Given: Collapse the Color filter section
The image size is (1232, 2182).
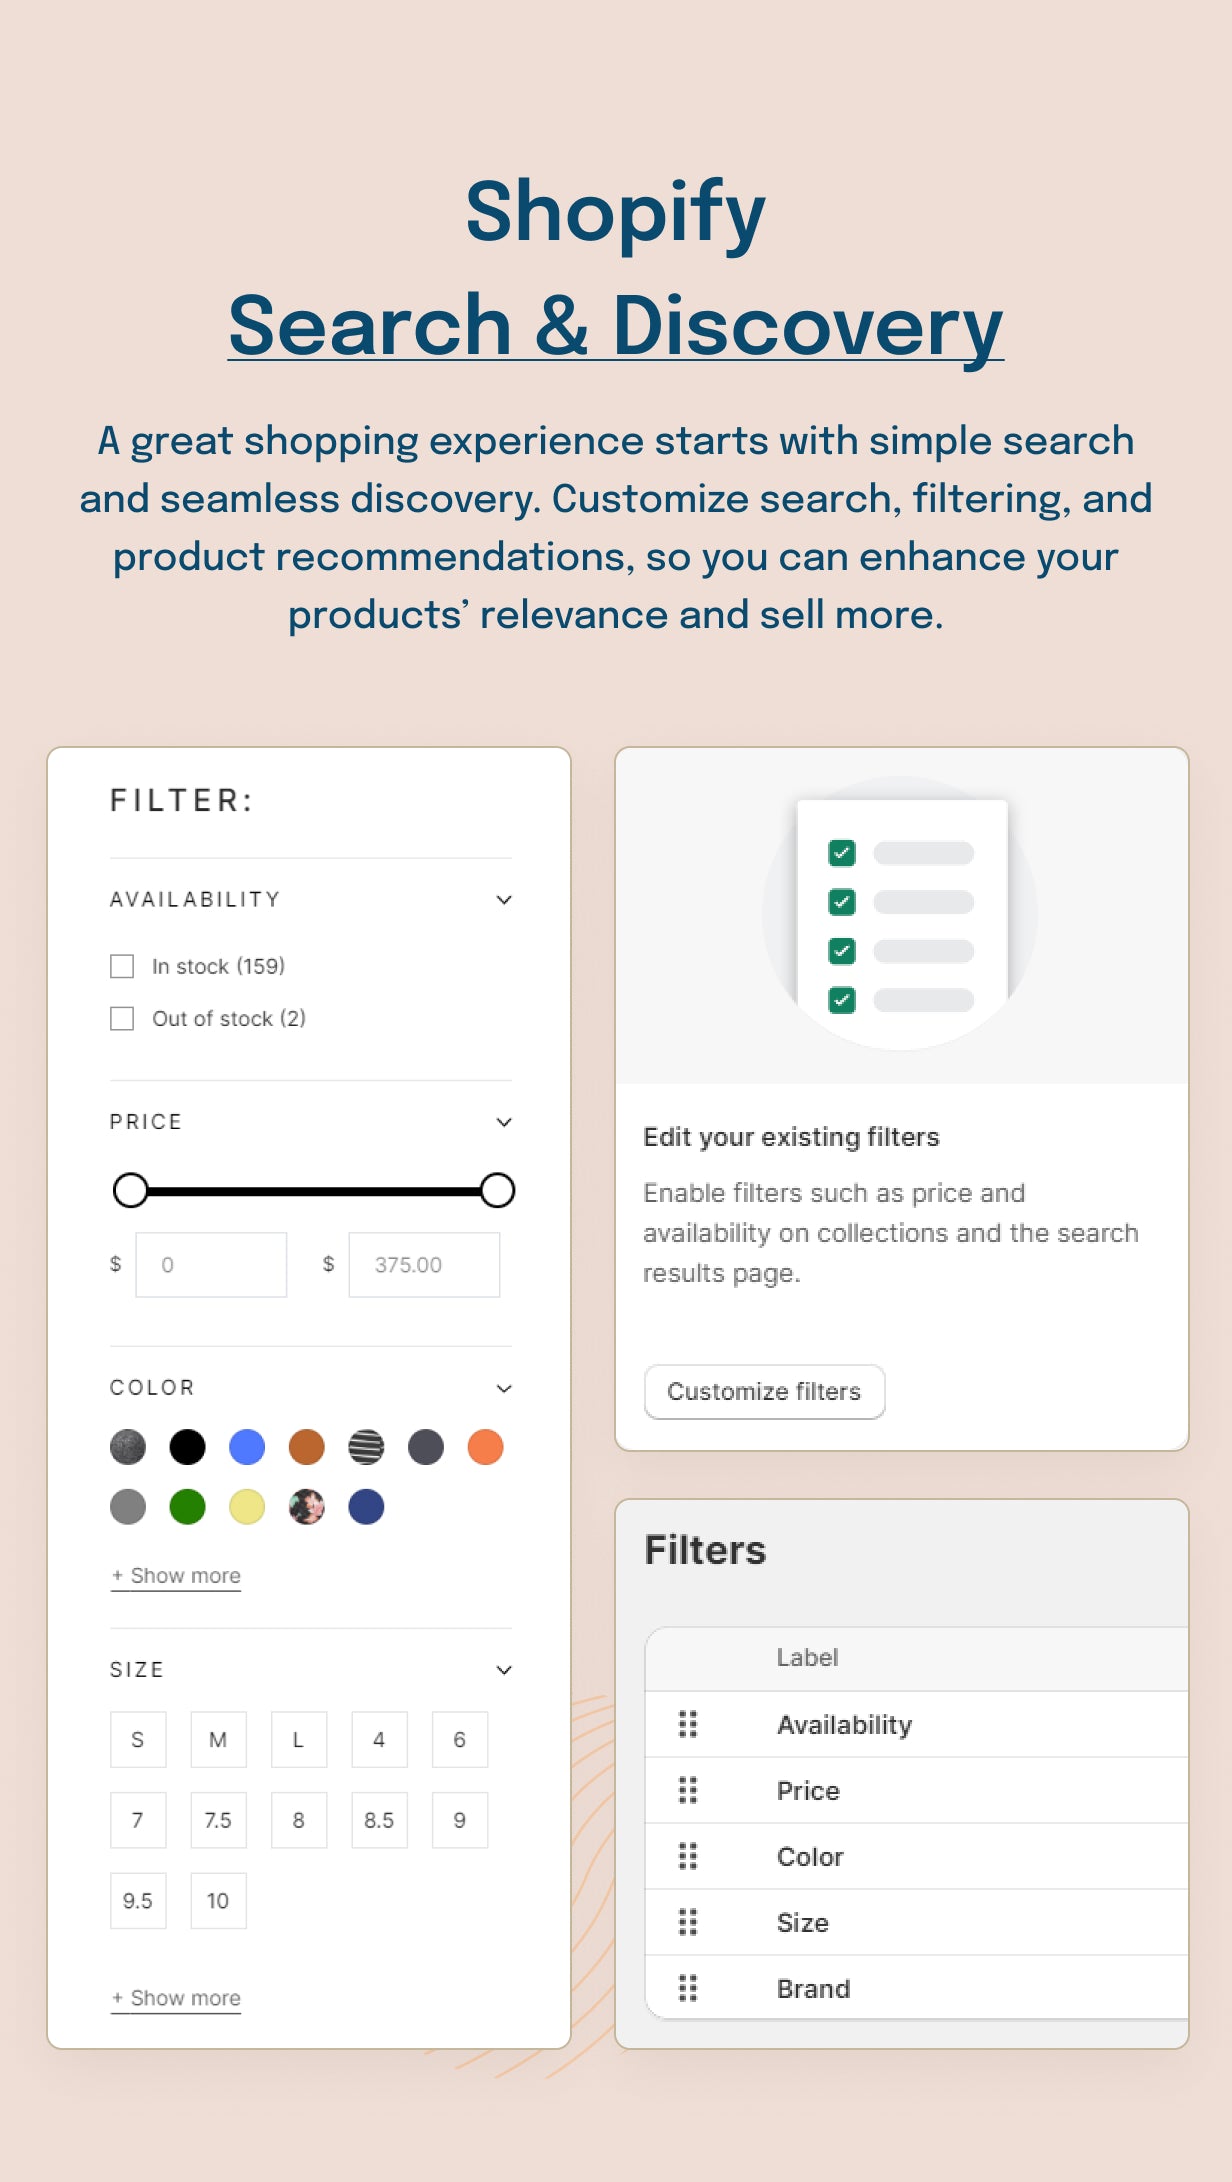Looking at the screenshot, I should tap(504, 1388).
